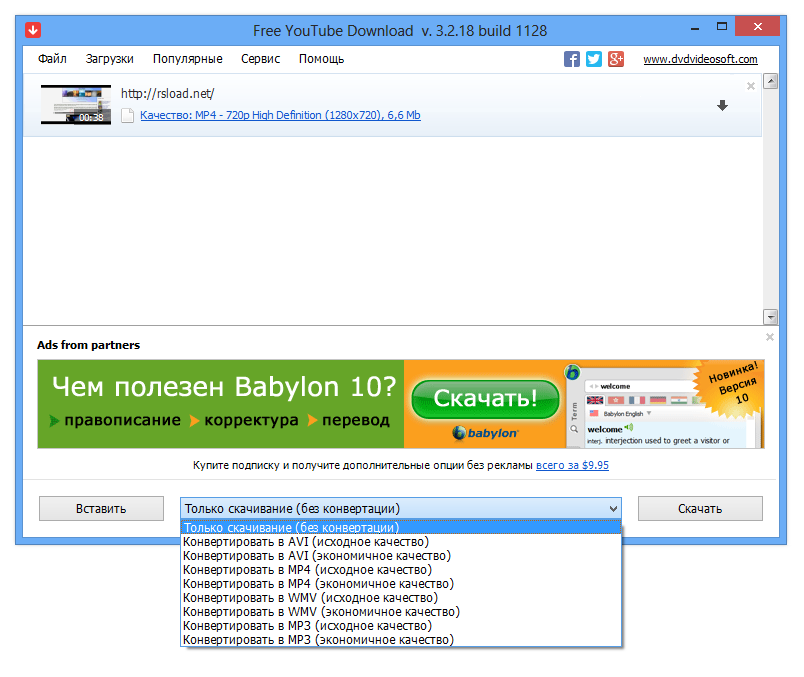
Task: Remove the rsload.net video from the list
Action: pos(751,86)
